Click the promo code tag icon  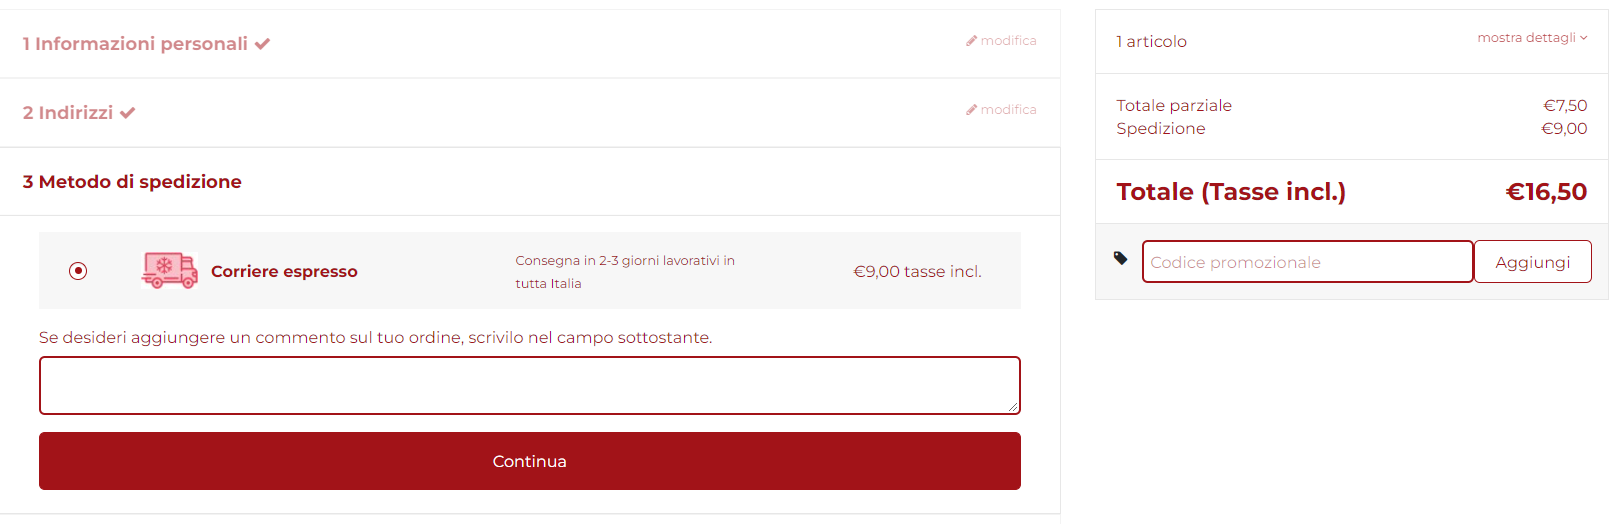[1120, 258]
